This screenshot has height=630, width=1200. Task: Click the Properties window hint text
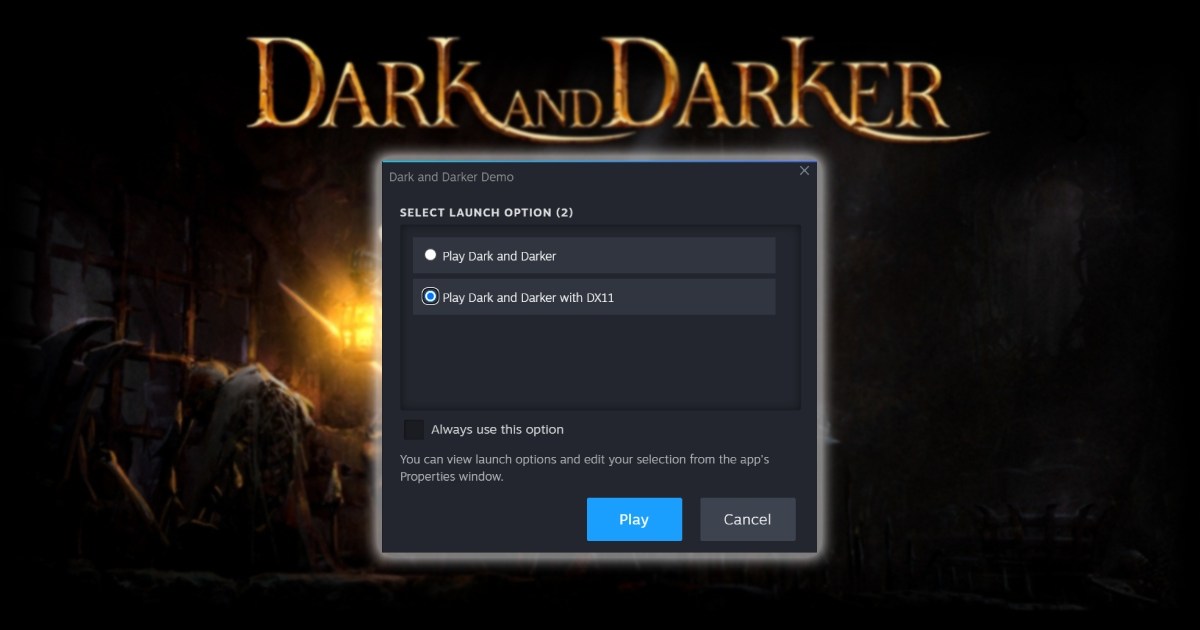[585, 468]
